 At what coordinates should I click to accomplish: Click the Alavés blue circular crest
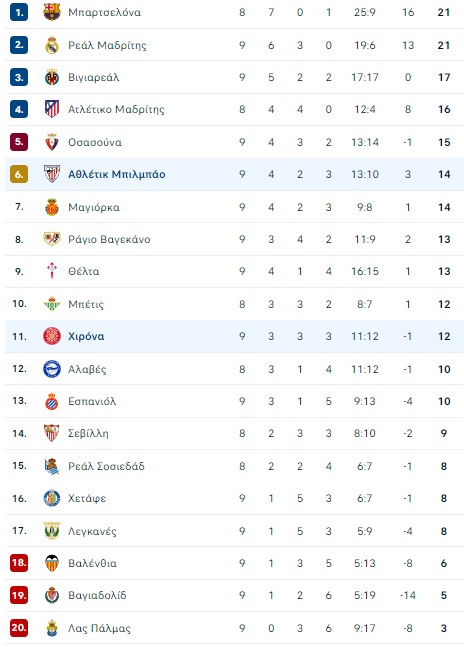point(52,369)
